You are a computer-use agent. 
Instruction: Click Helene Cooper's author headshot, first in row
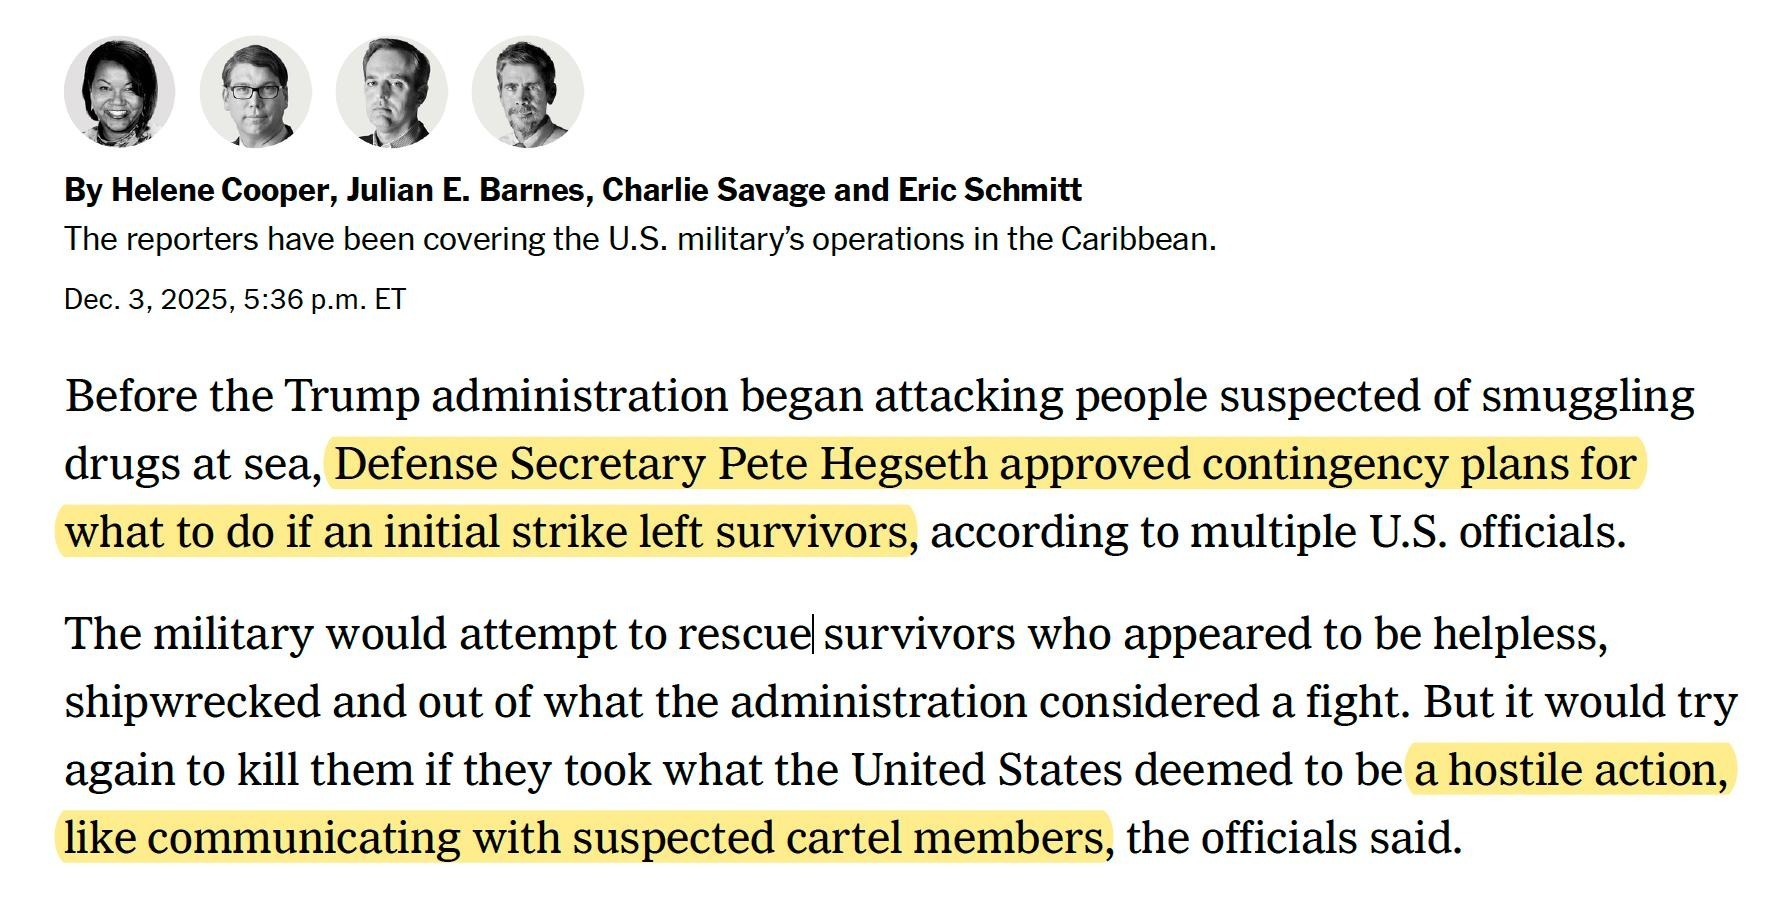119,92
